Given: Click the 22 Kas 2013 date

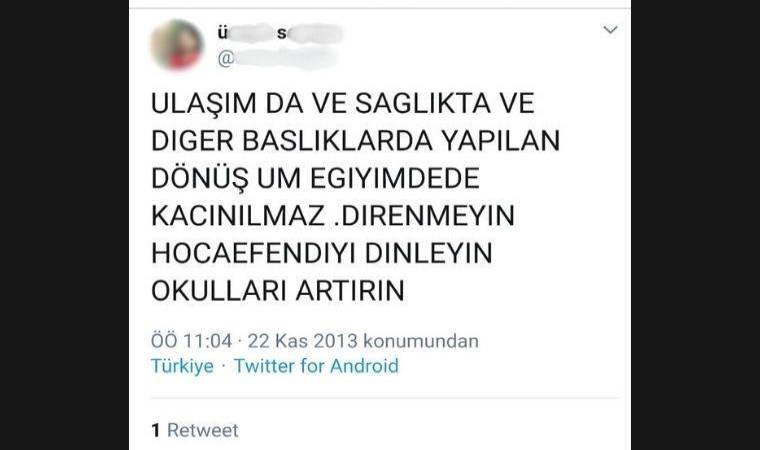Looking at the screenshot, I should 302,341.
